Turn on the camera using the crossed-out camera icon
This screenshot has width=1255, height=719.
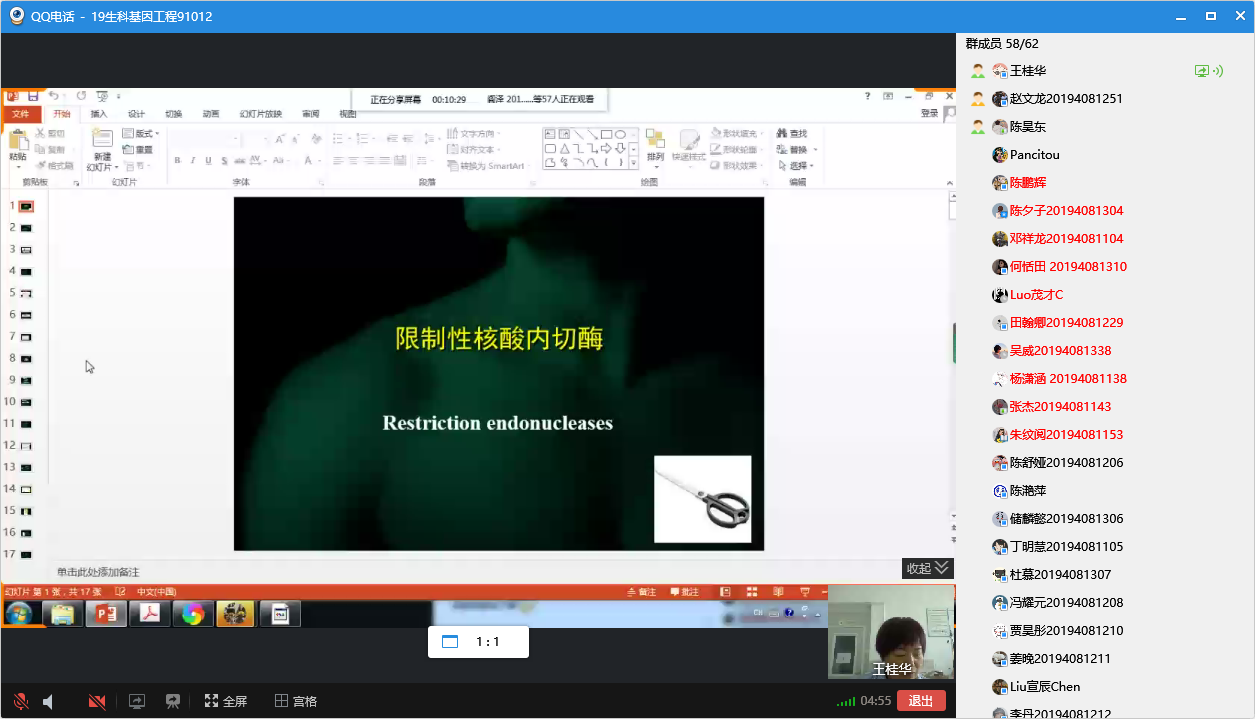pos(97,701)
